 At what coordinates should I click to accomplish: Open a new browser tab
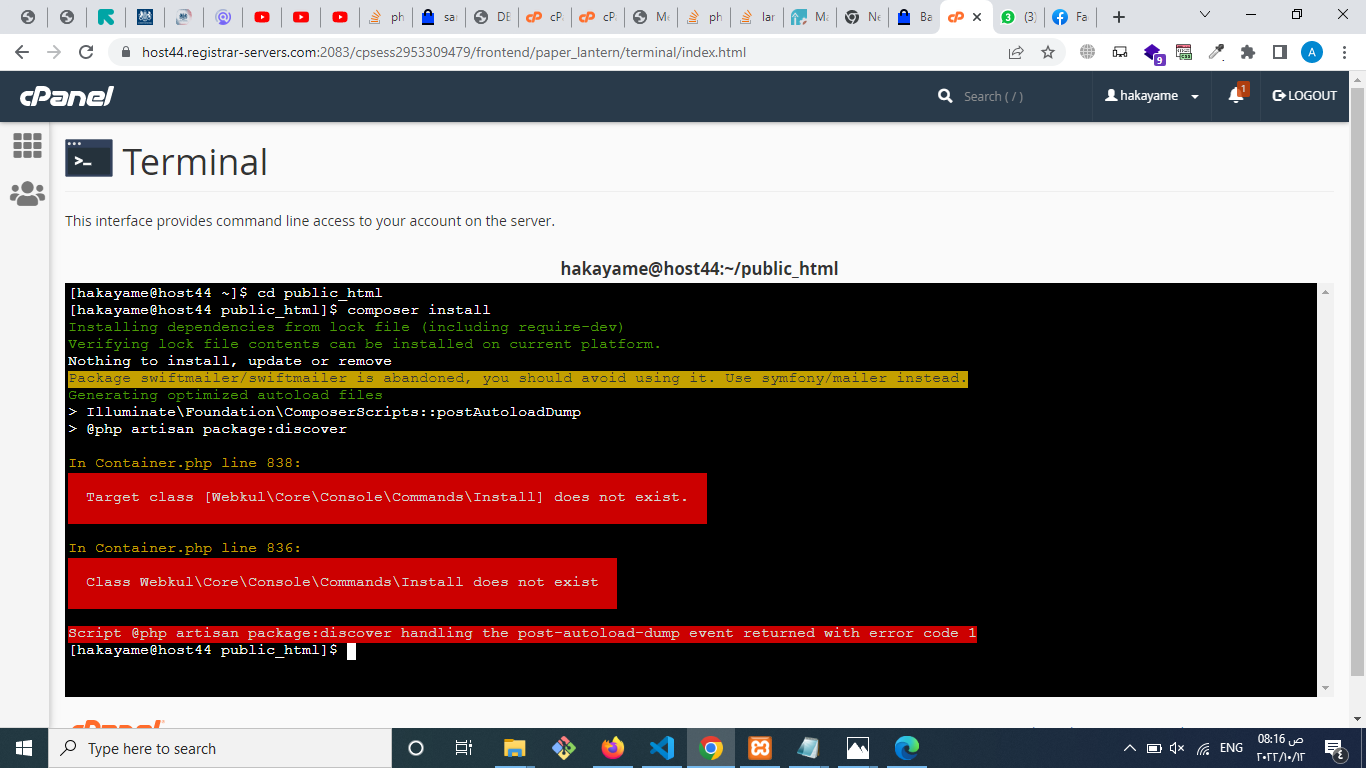[x=1119, y=17]
